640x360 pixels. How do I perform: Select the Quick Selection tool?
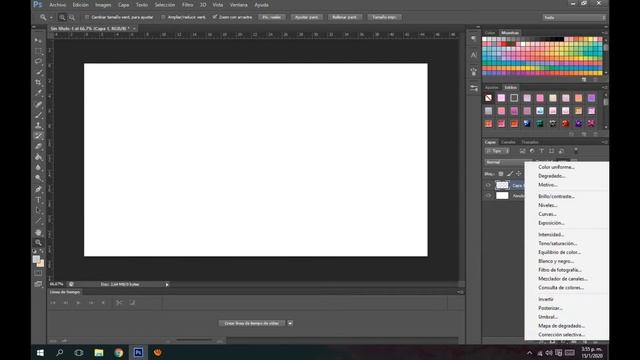38,72
